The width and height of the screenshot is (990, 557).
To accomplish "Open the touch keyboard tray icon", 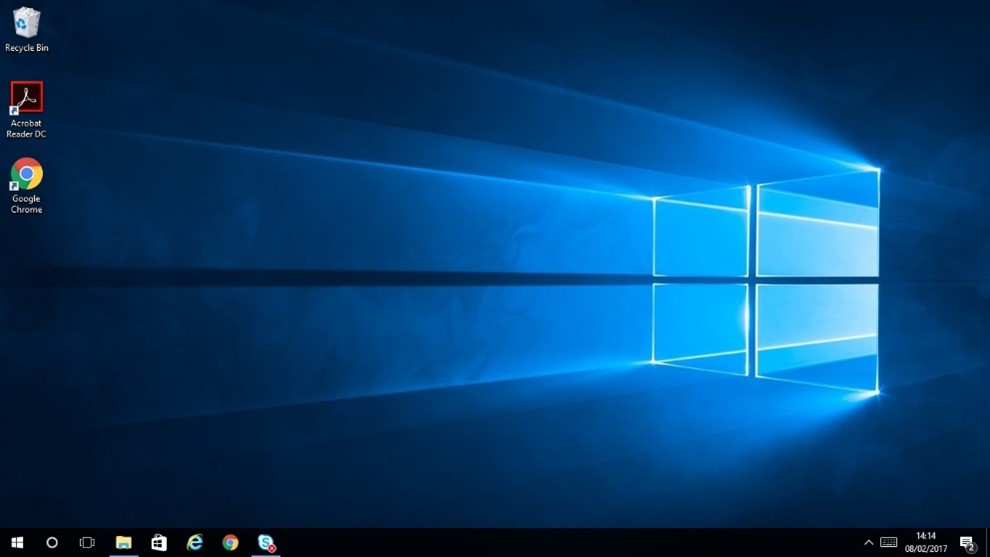I will [888, 542].
